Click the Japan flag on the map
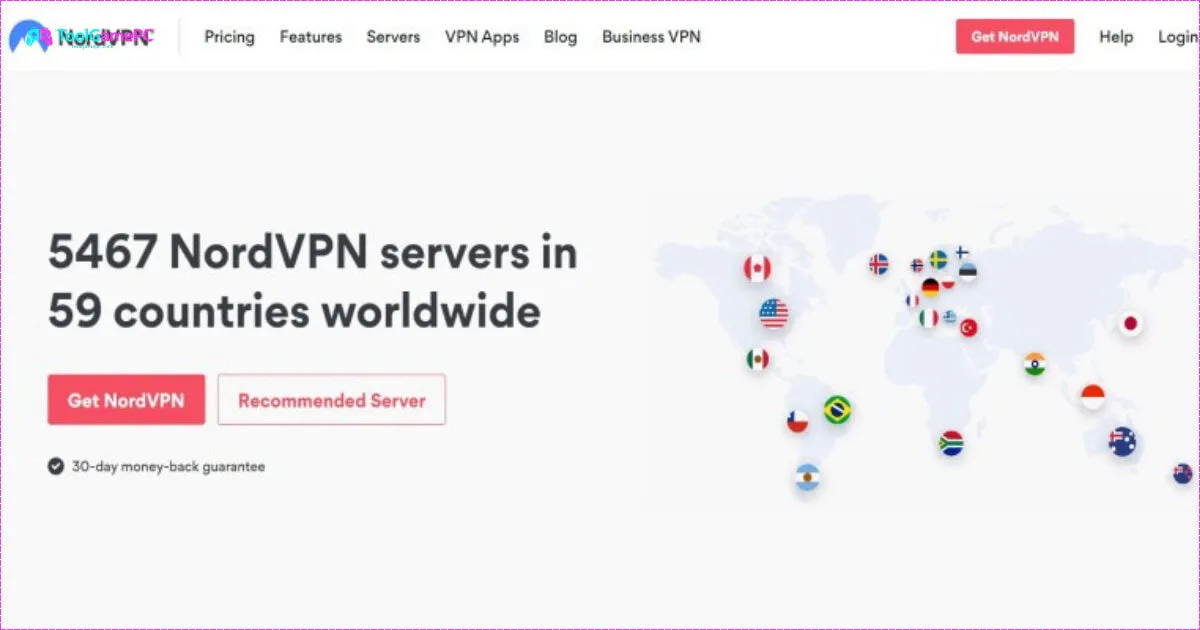 tap(1130, 323)
